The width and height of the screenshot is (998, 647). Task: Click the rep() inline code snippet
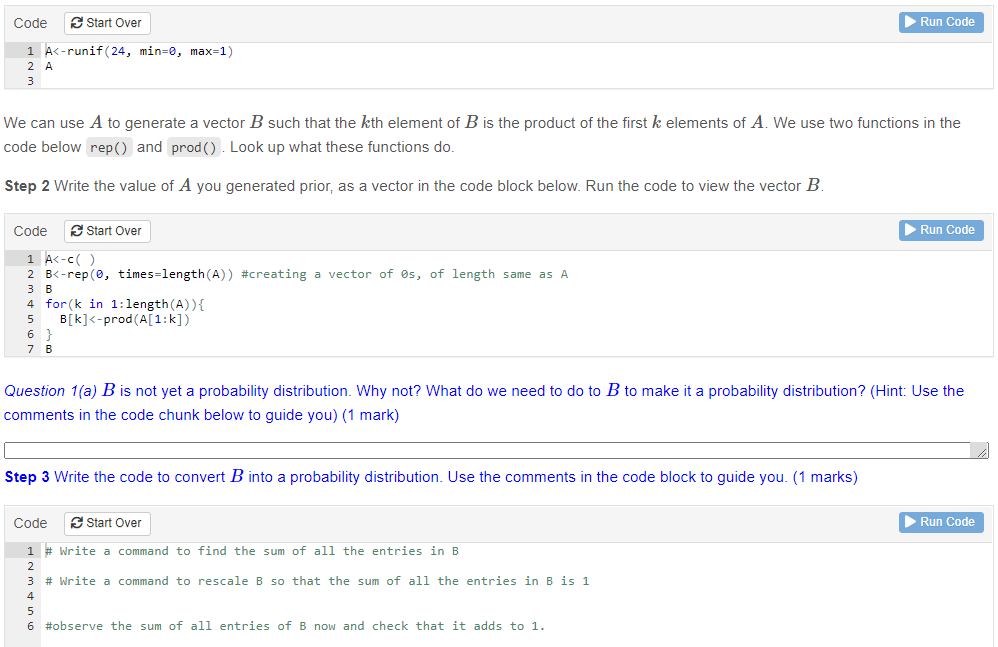point(108,147)
